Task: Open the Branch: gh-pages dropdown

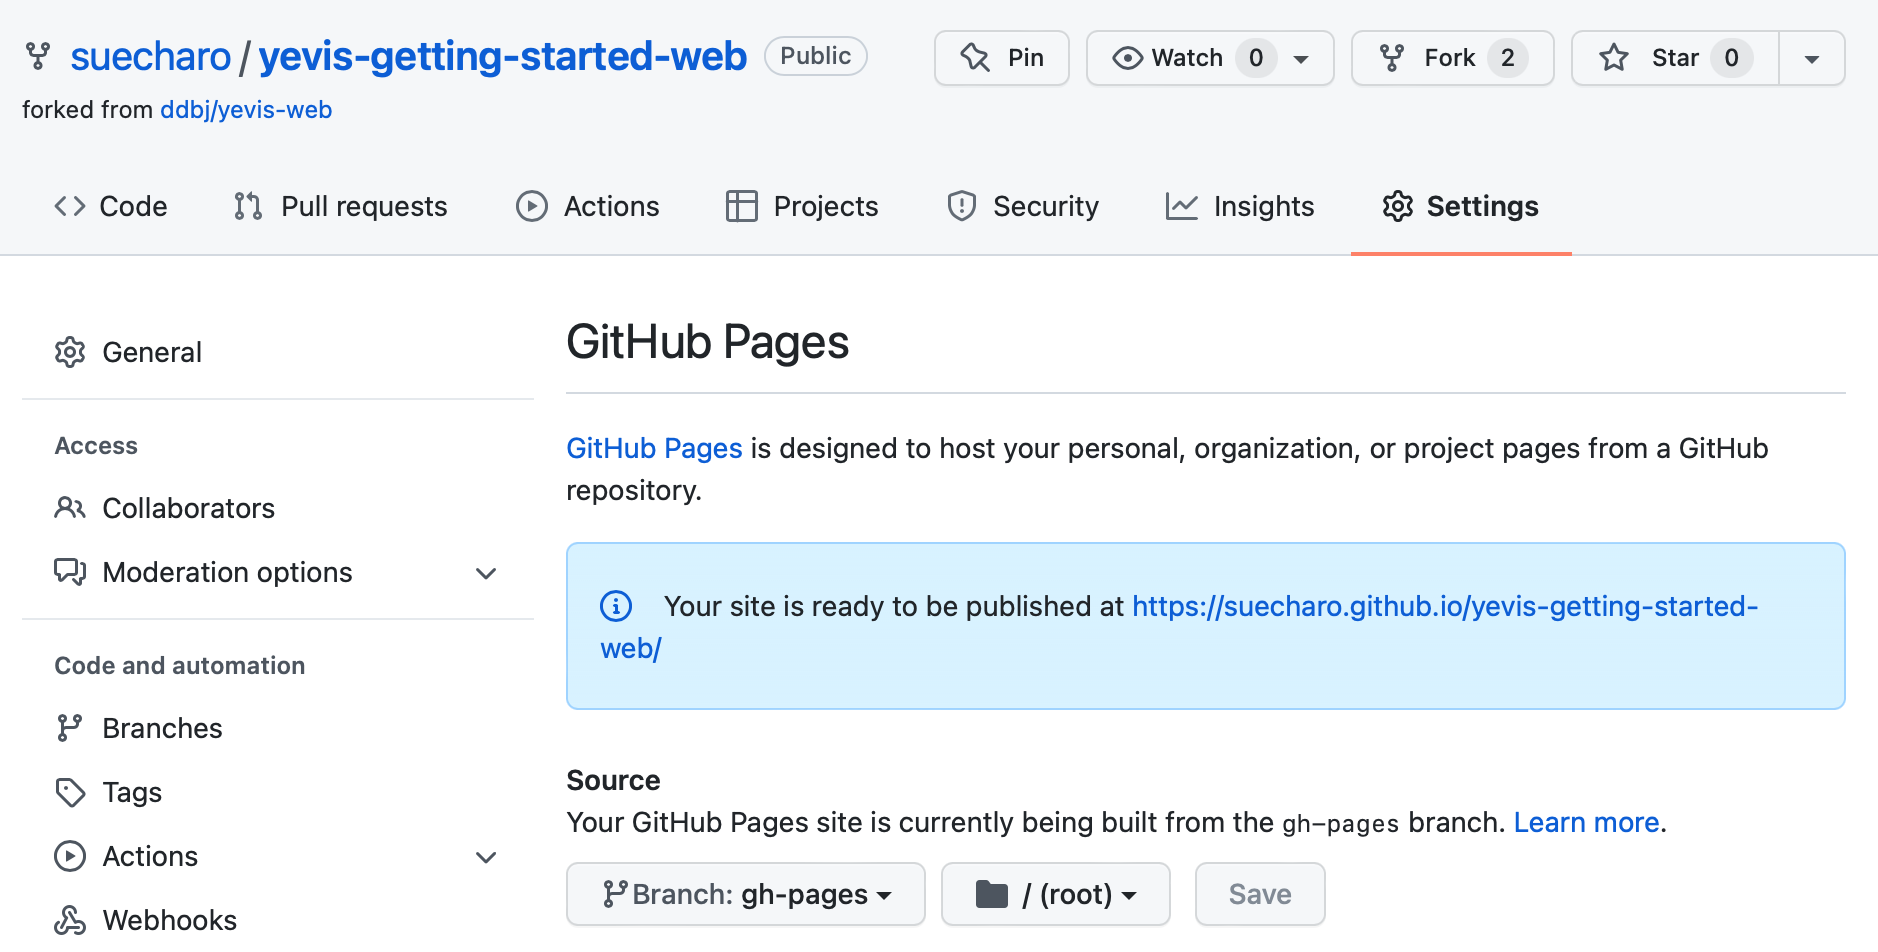Action: pos(746,894)
